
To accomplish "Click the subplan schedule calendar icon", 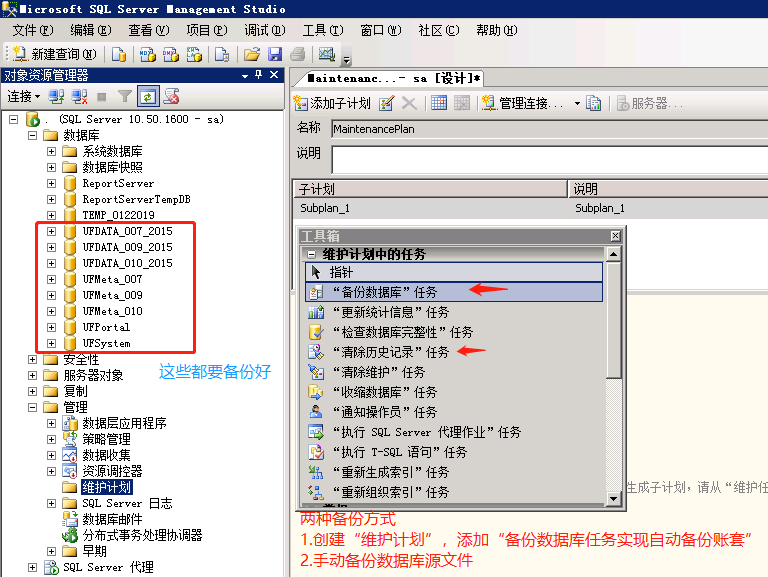I will coord(438,103).
